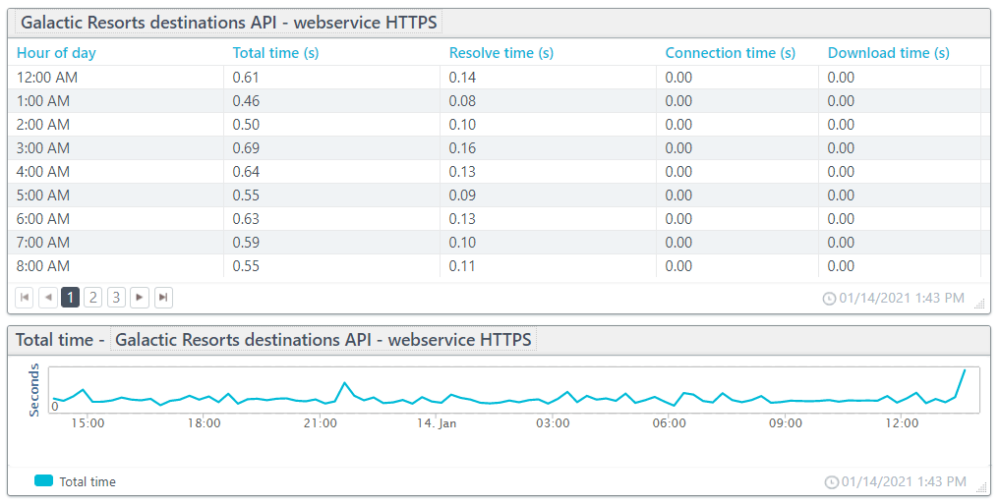Click resolve time value 0.09
This screenshot has width=1000, height=503.
click(462, 195)
